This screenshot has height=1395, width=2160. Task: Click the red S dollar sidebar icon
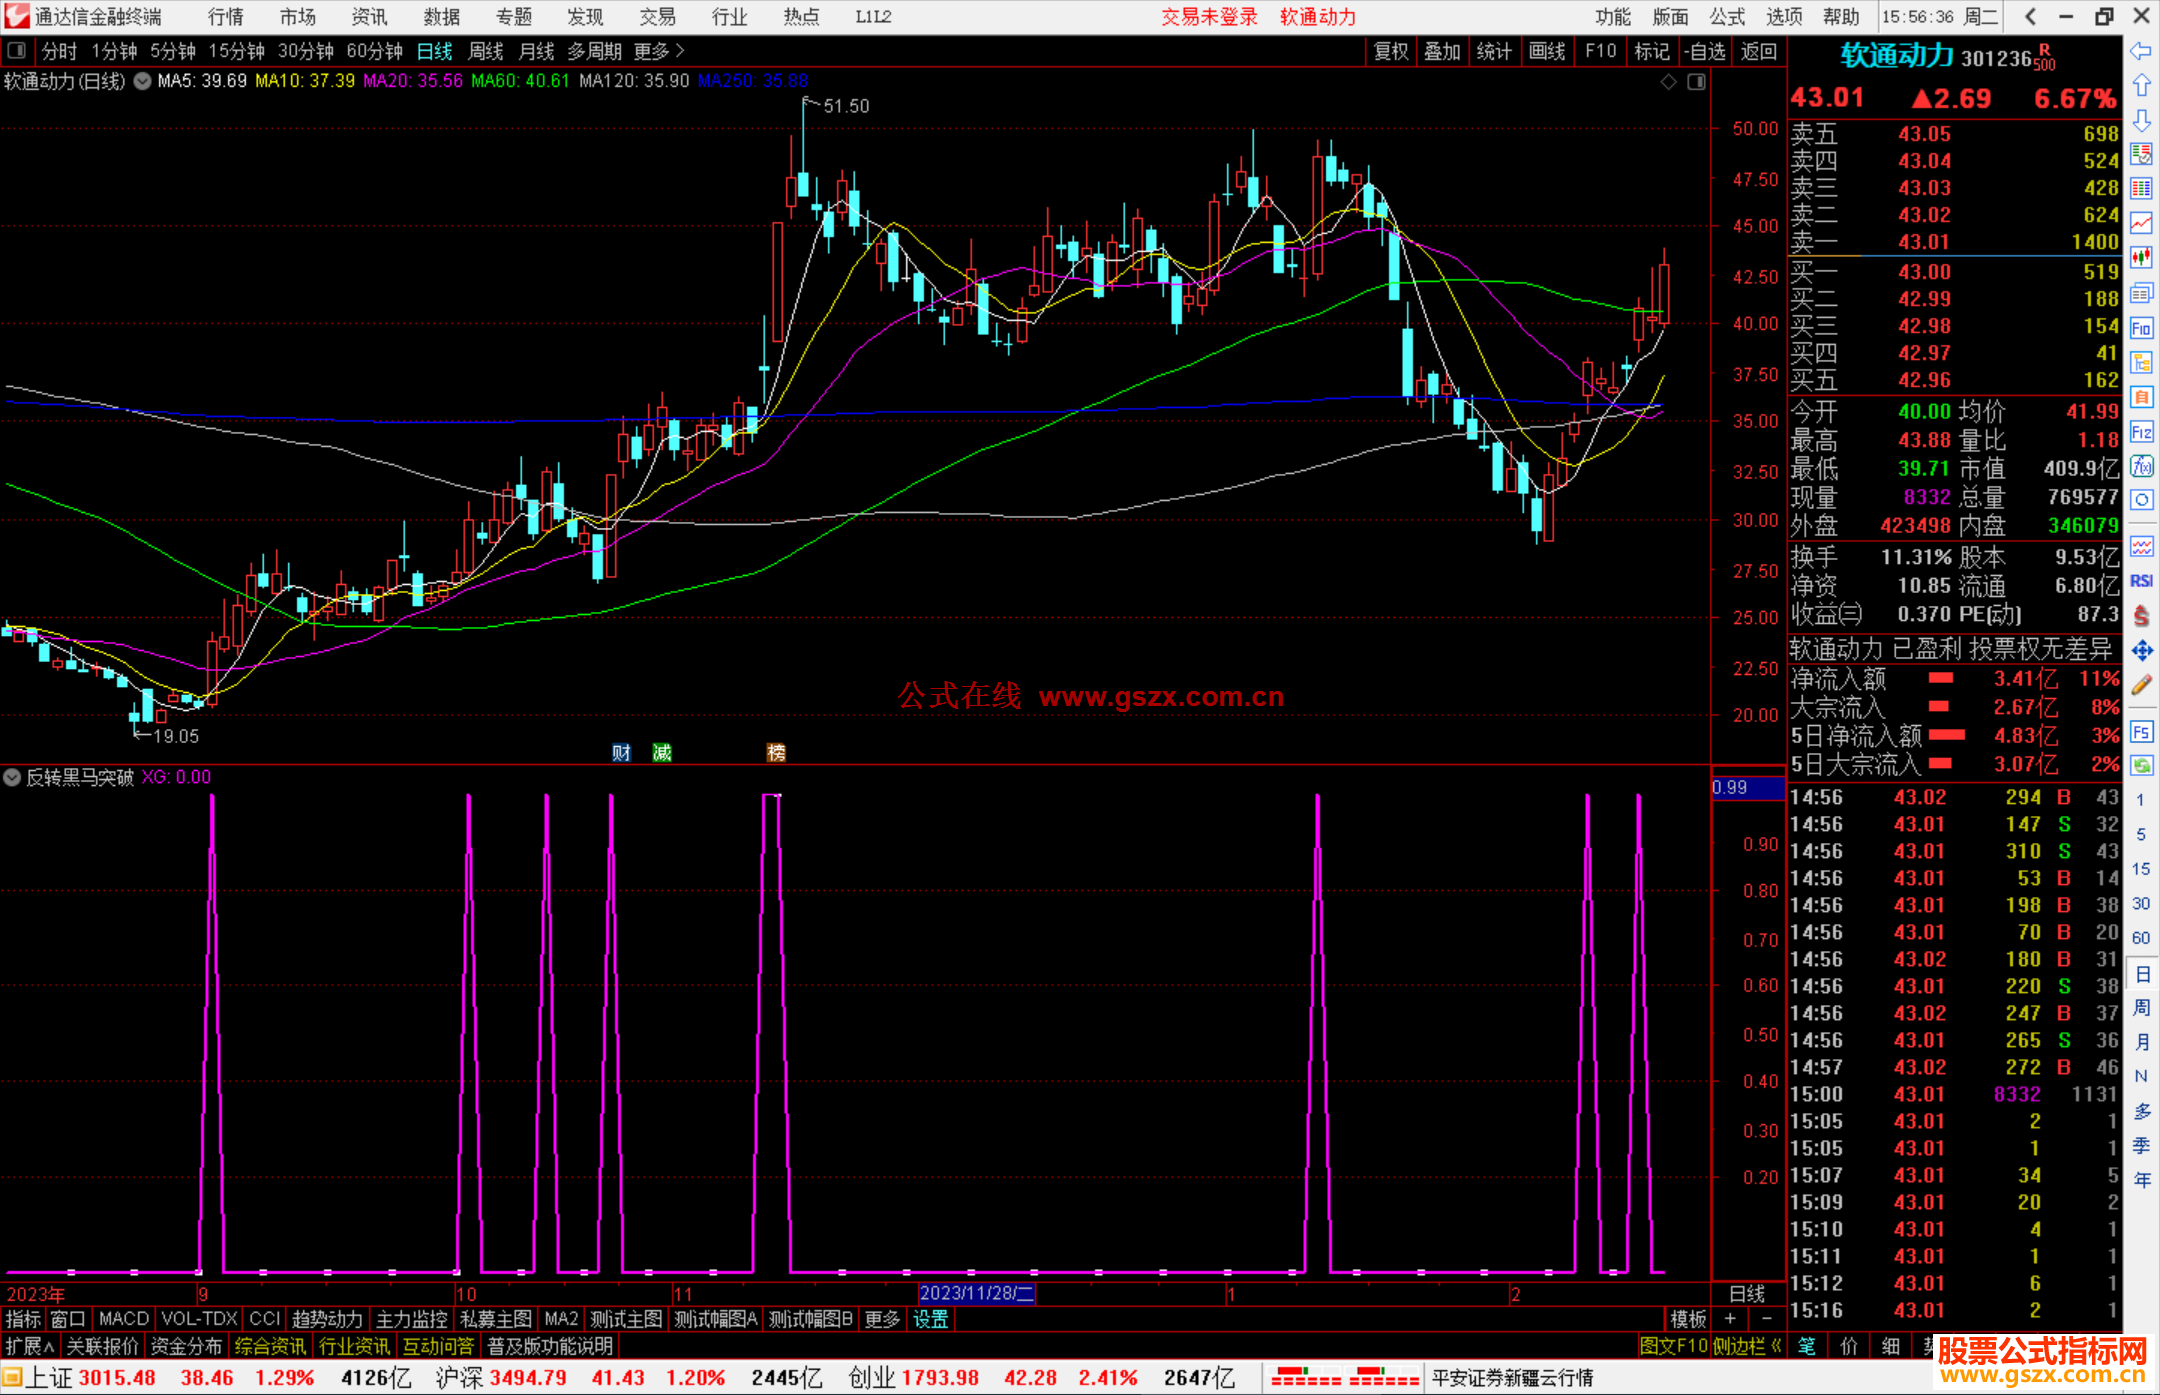point(2141,616)
